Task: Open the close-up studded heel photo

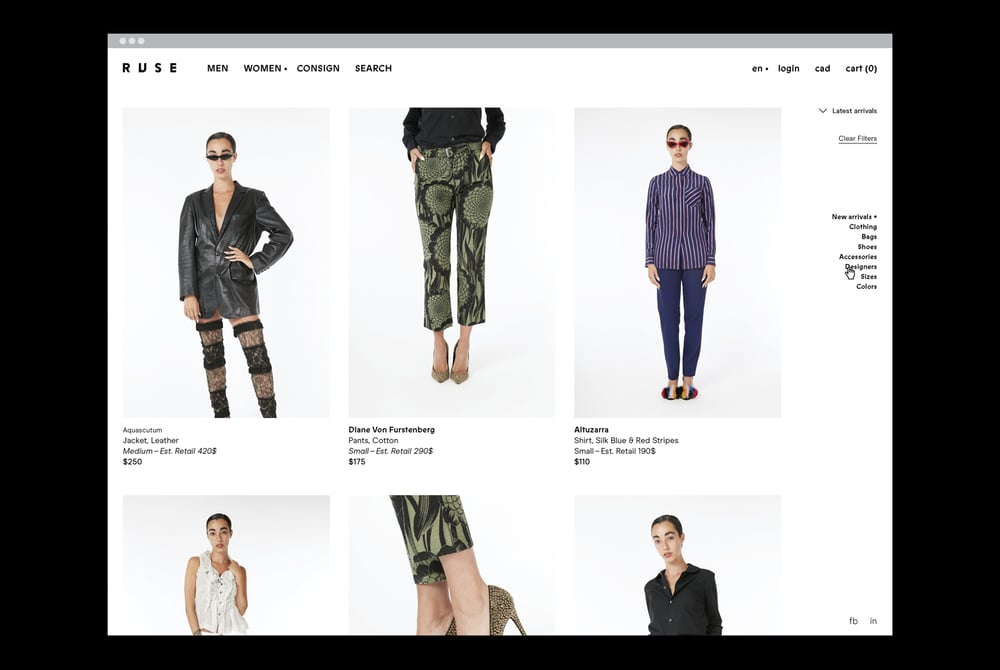Action: (x=452, y=565)
